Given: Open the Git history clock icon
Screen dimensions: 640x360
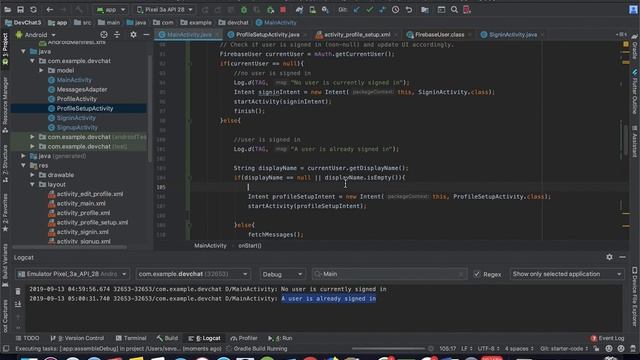Looking at the screenshot, I should tap(396, 9).
